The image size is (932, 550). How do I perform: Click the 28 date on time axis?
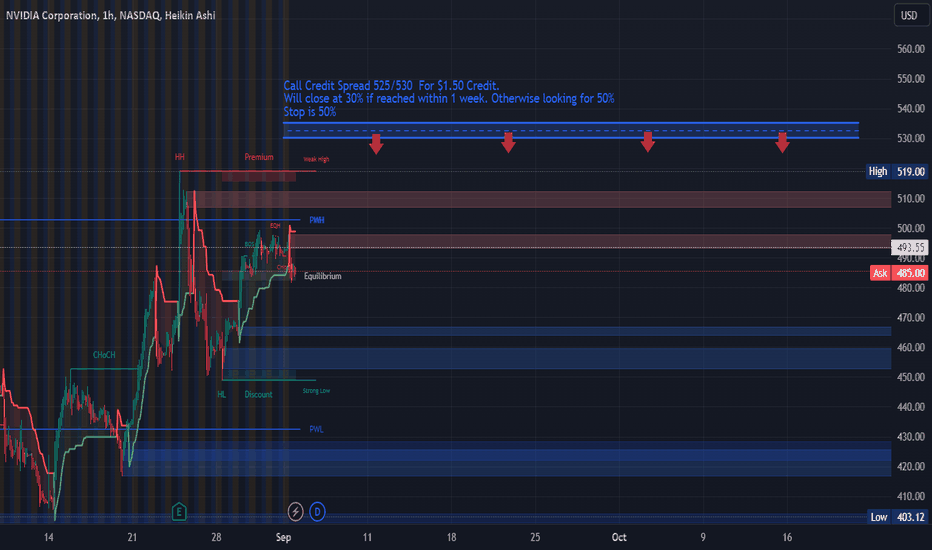pos(216,537)
